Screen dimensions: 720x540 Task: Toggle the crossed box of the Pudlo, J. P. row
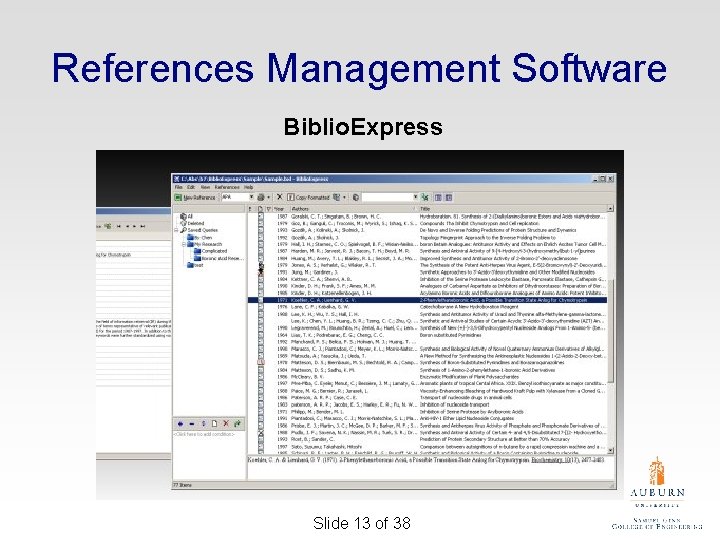coord(261,433)
